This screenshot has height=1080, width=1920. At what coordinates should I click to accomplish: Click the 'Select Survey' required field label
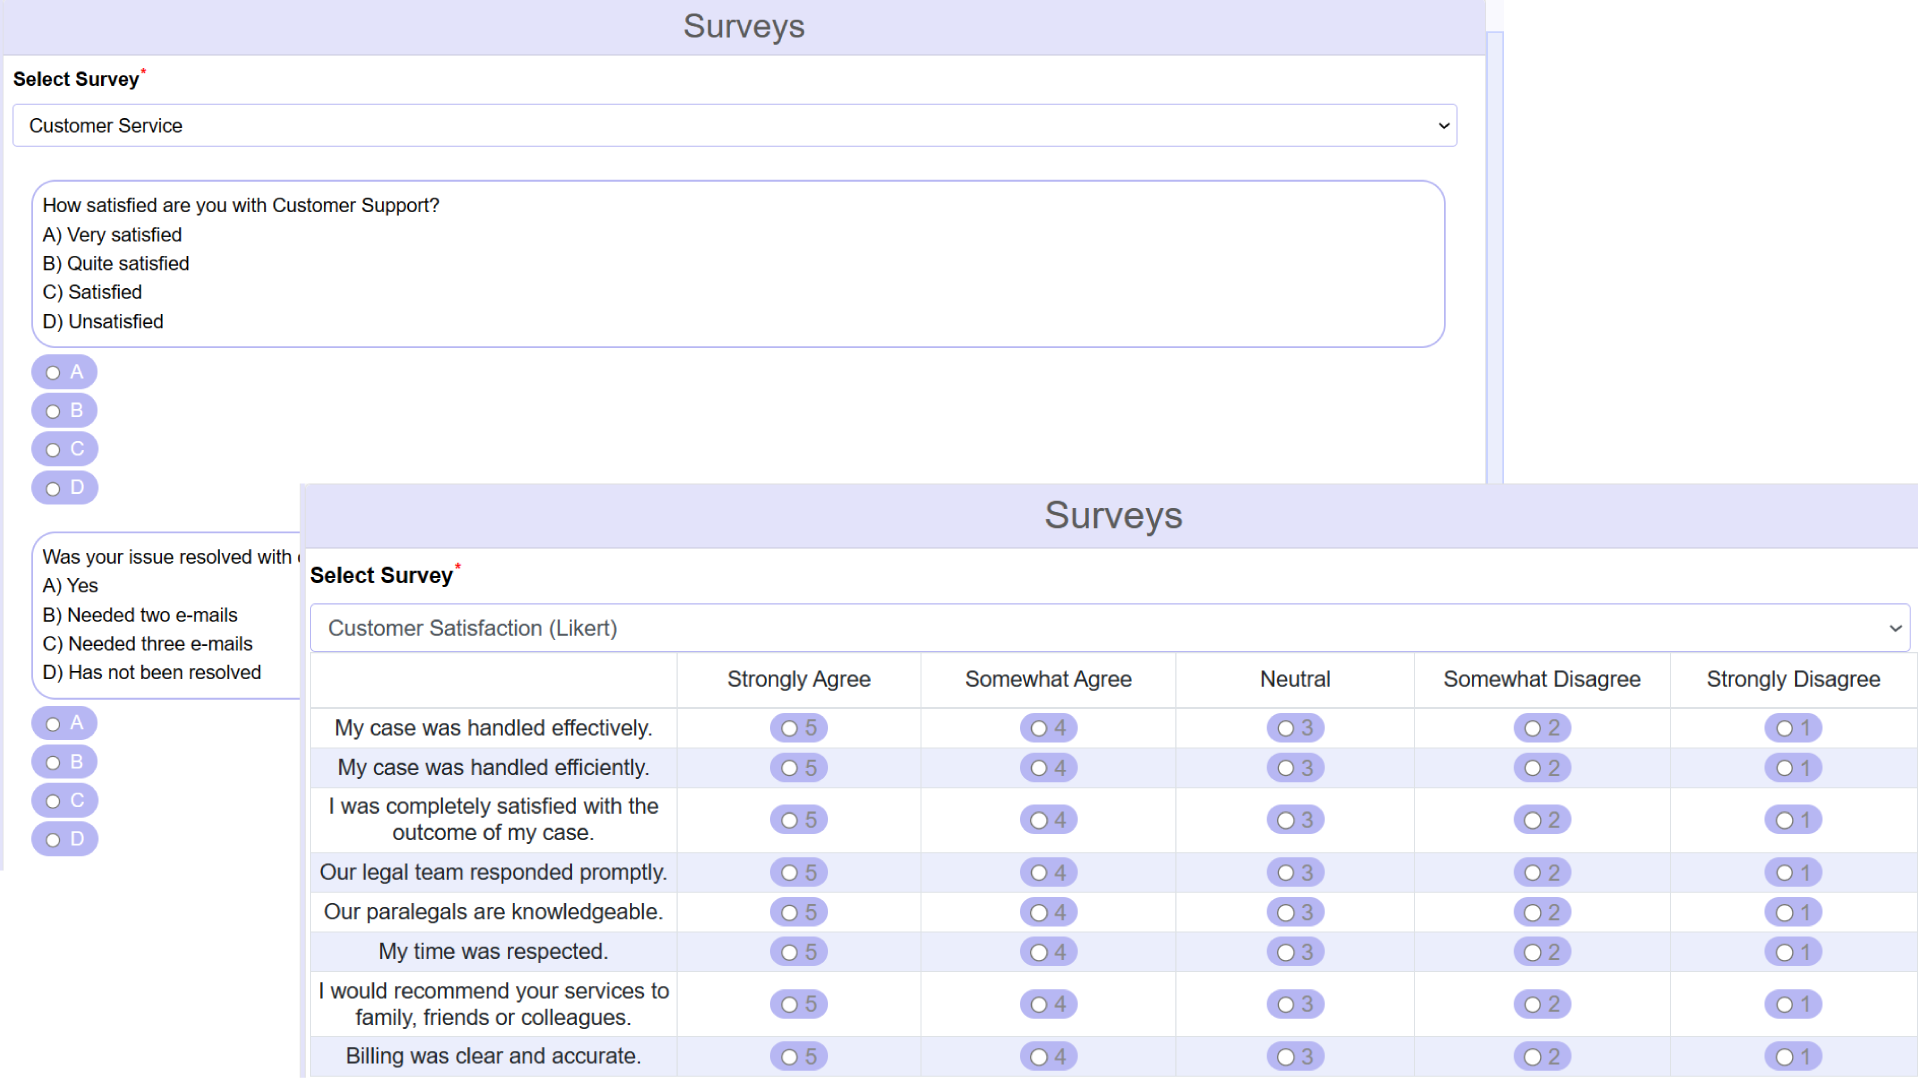[75, 79]
